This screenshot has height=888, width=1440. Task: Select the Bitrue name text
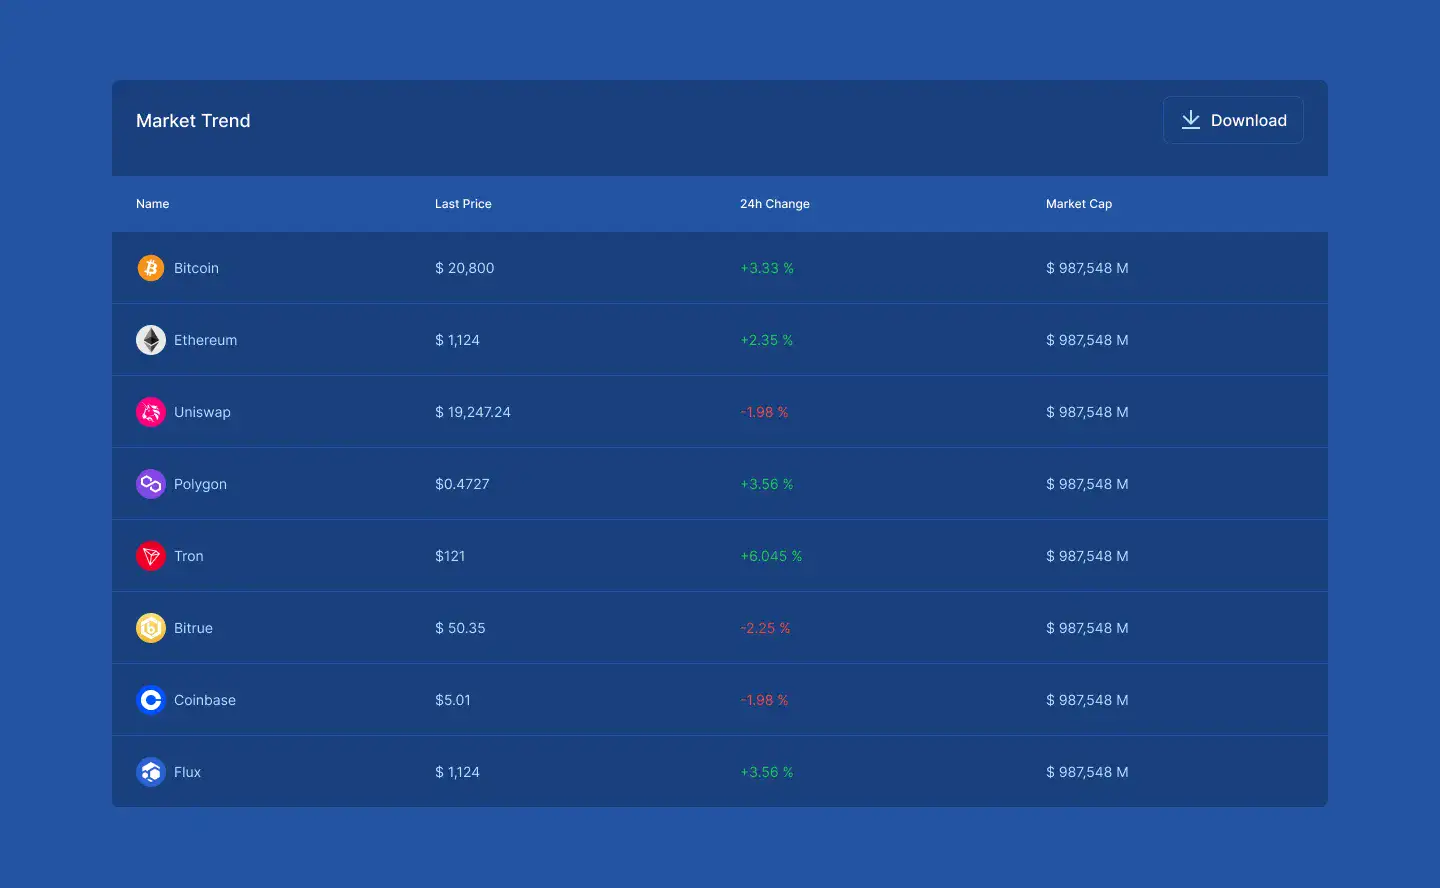tap(193, 628)
